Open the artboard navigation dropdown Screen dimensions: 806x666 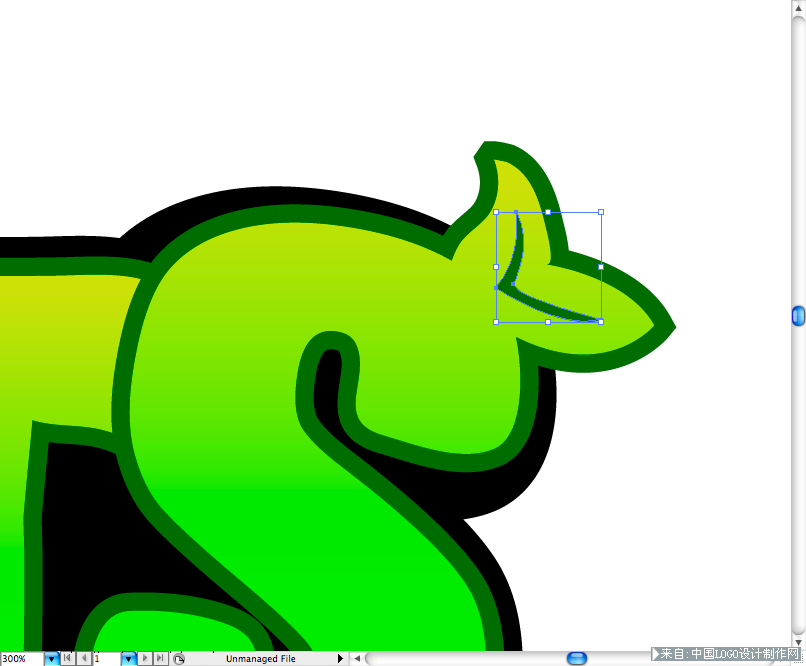click(129, 659)
